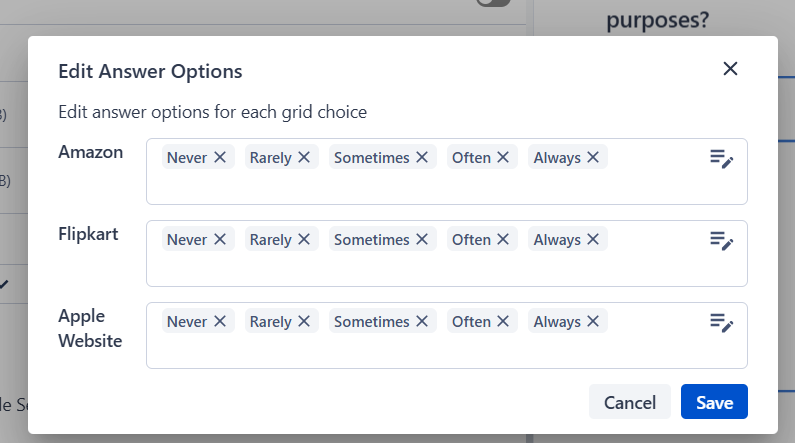The image size is (795, 443).
Task: Open bulk edit icon for Amazon options
Action: point(721,159)
